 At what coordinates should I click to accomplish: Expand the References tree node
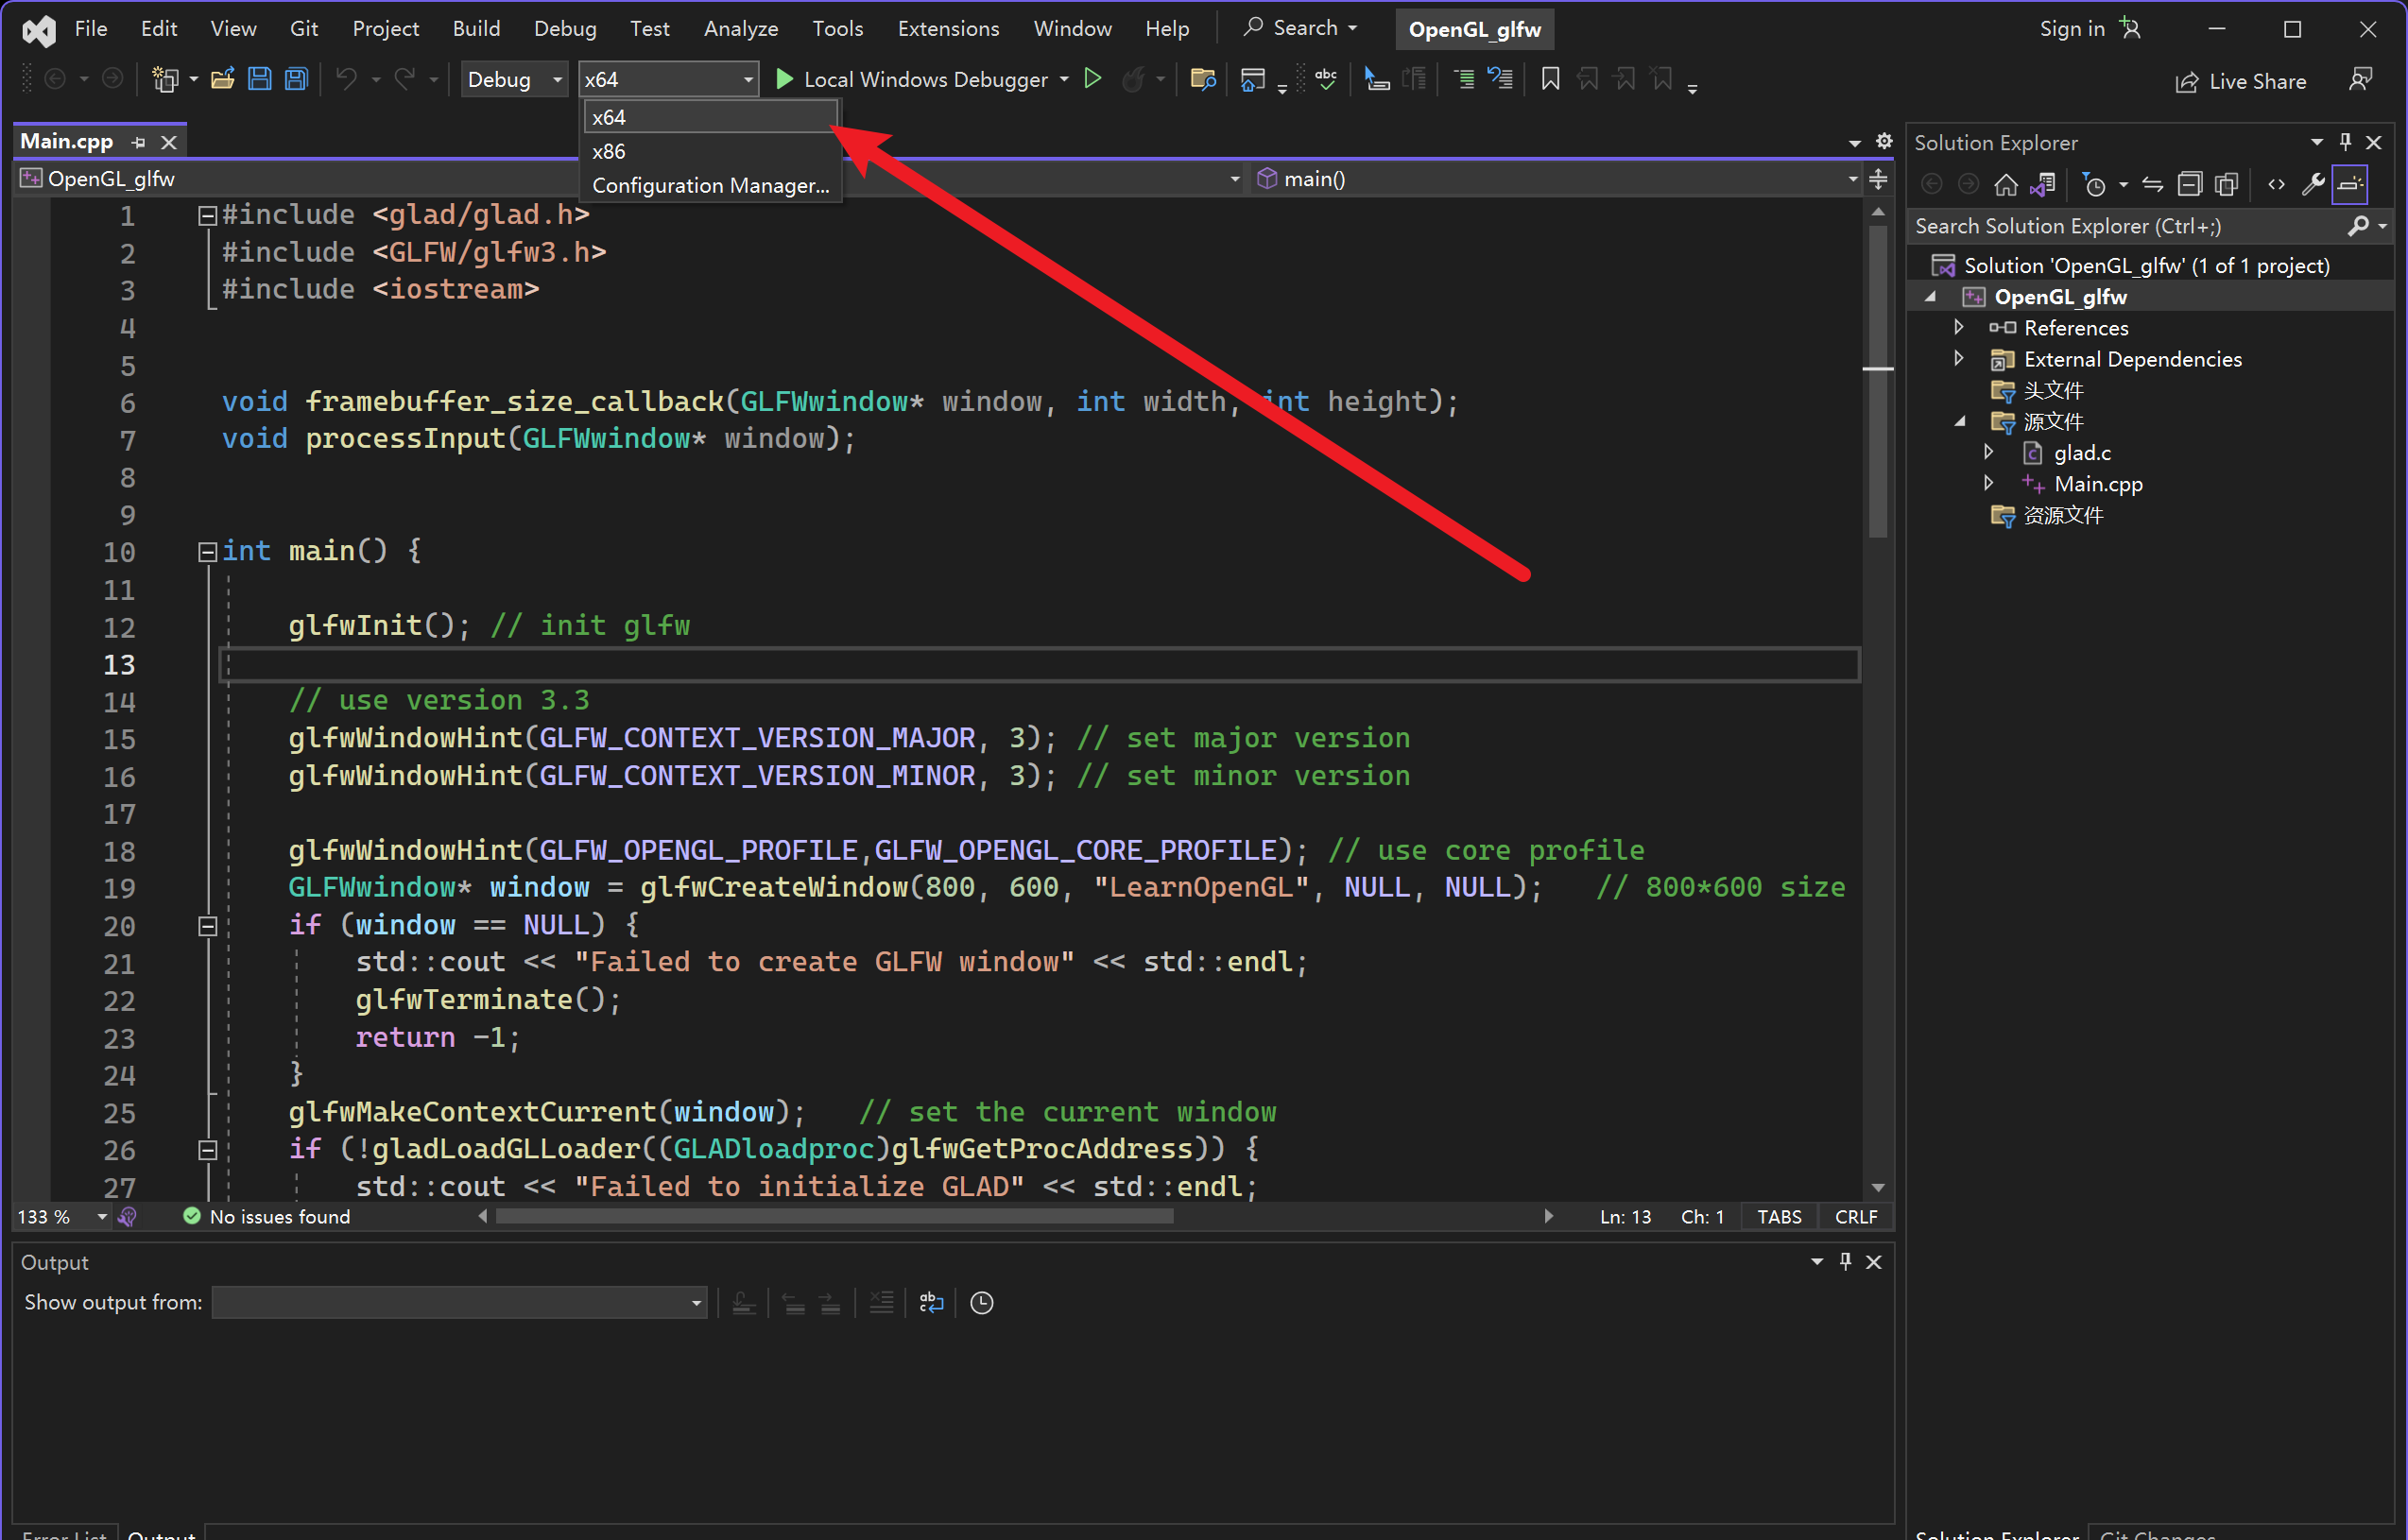pyautogui.click(x=1960, y=326)
